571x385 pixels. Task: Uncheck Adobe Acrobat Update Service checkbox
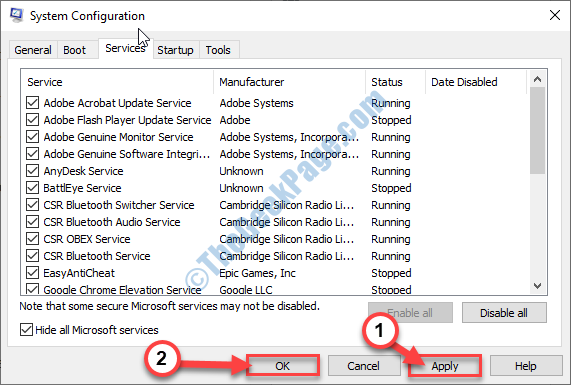[x=32, y=103]
